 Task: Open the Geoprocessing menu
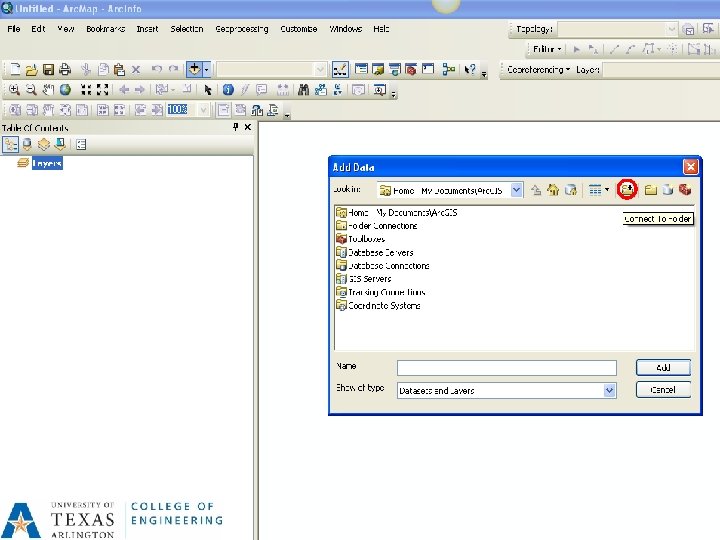tap(242, 28)
